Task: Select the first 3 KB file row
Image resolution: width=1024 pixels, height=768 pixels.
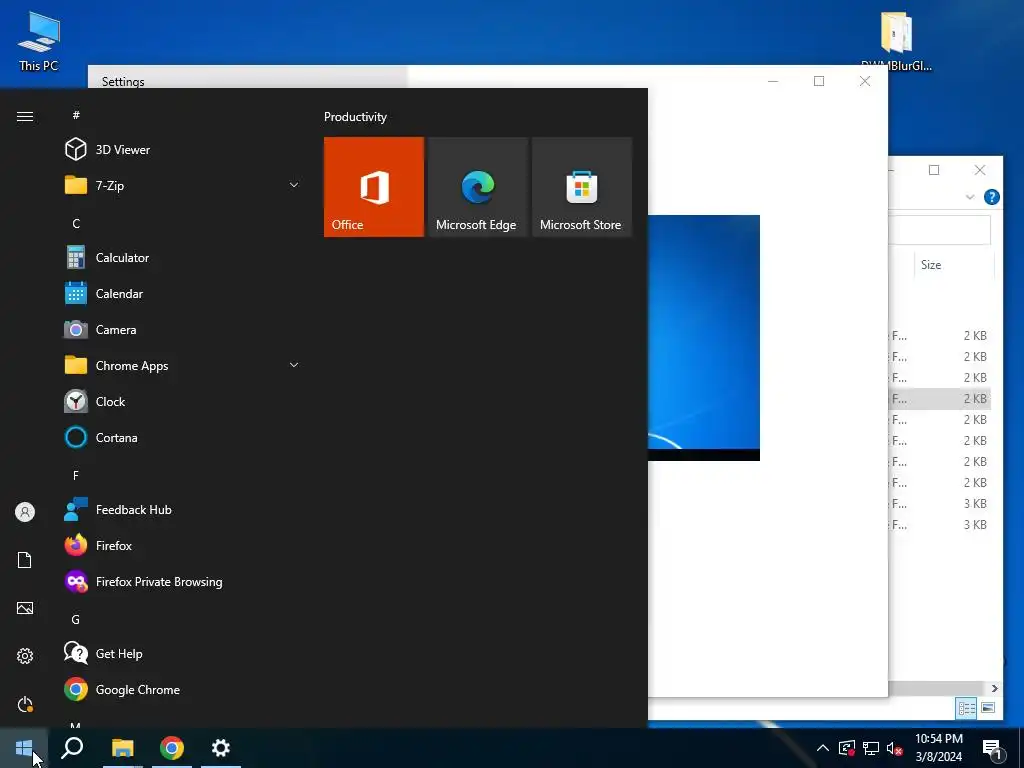Action: click(x=940, y=504)
